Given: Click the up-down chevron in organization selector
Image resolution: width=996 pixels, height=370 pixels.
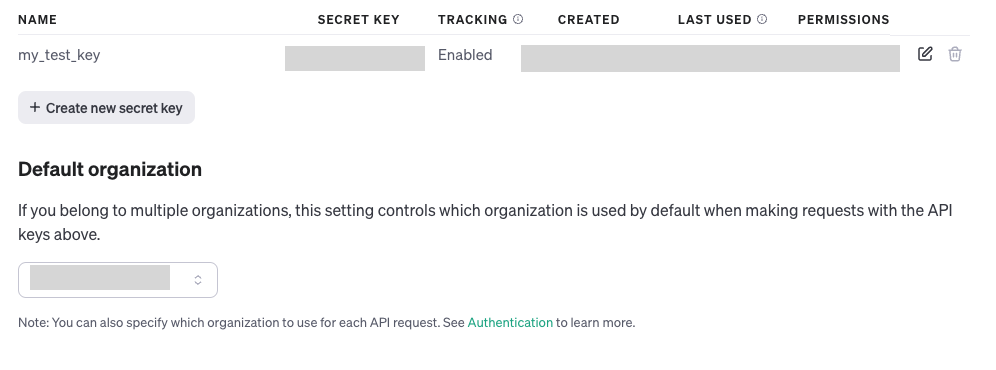Looking at the screenshot, I should coord(198,280).
